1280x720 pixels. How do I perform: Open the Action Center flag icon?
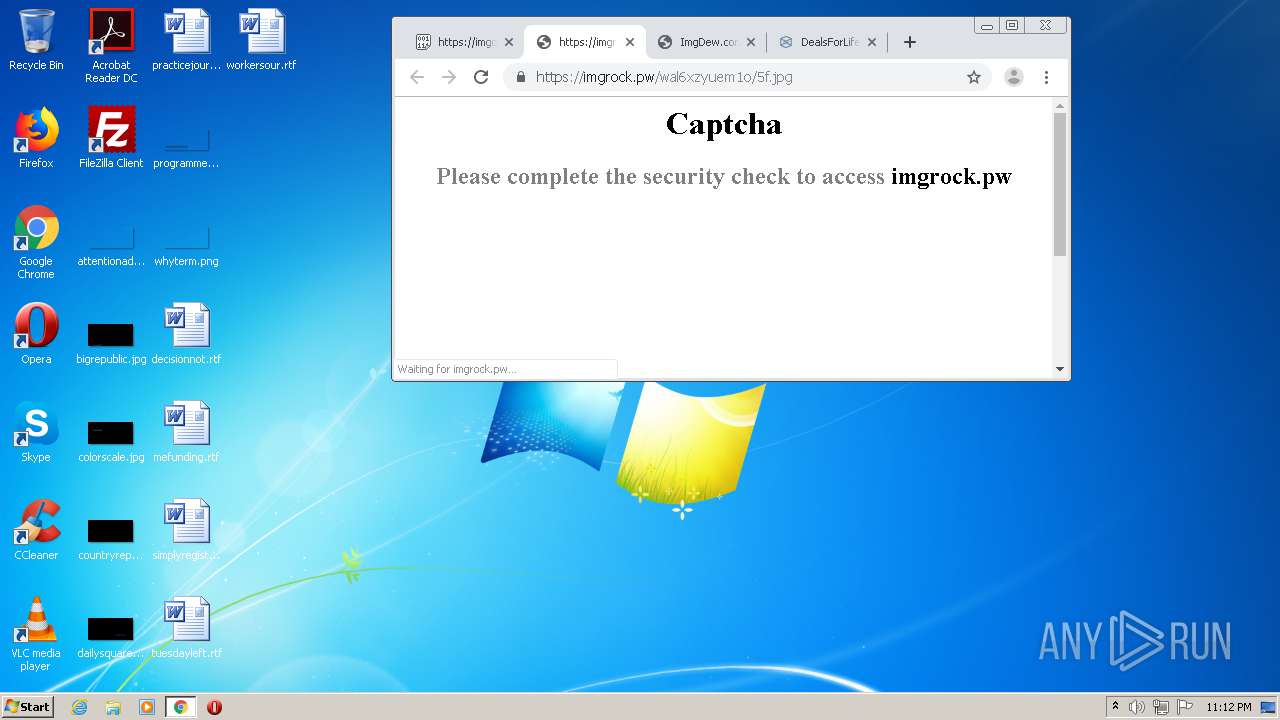(x=1185, y=707)
